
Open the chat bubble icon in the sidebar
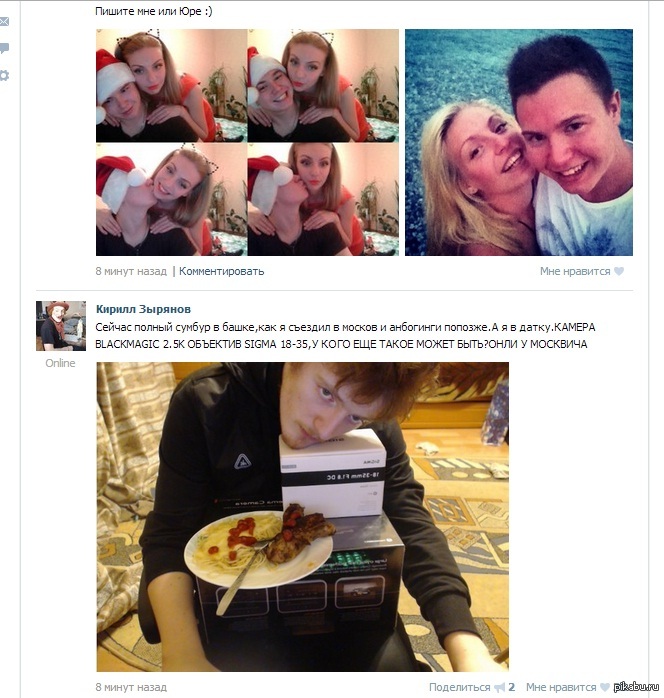[x=4, y=48]
